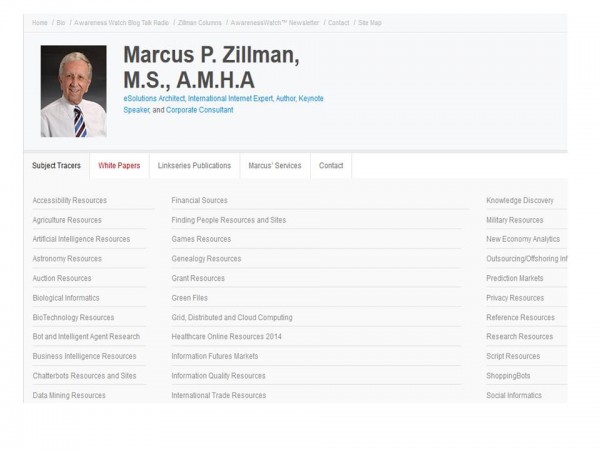Viewport: 600px width, 450px height.
Task: Open the Site Map link
Action: [370, 23]
